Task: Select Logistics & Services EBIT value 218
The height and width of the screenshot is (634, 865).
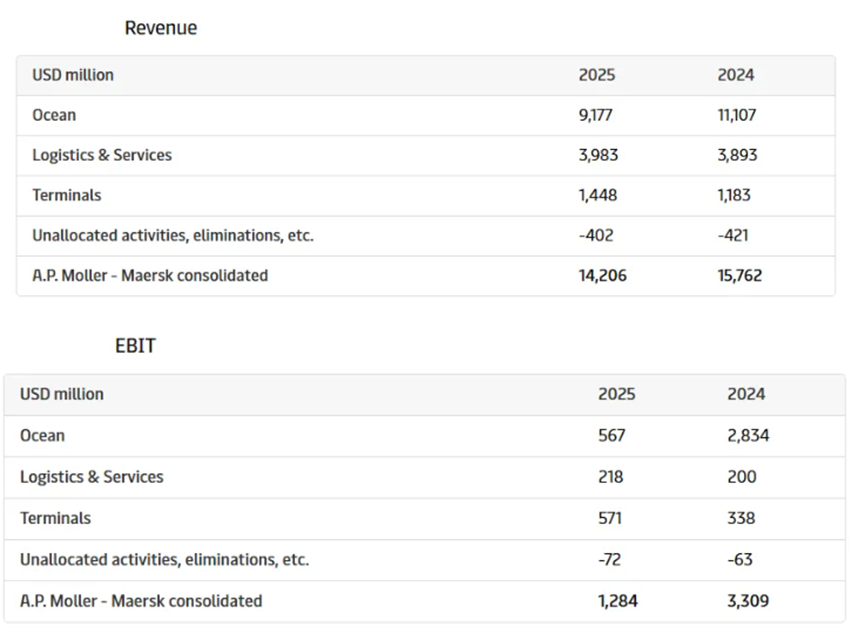Action: click(611, 477)
